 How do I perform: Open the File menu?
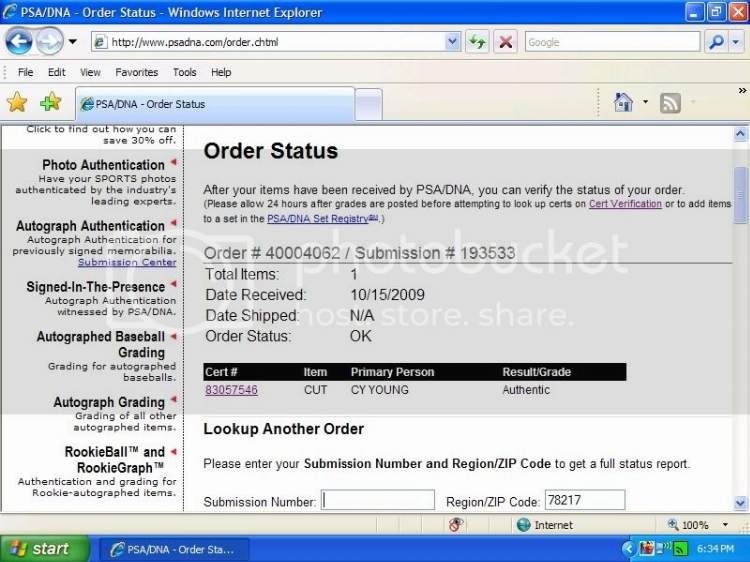25,72
